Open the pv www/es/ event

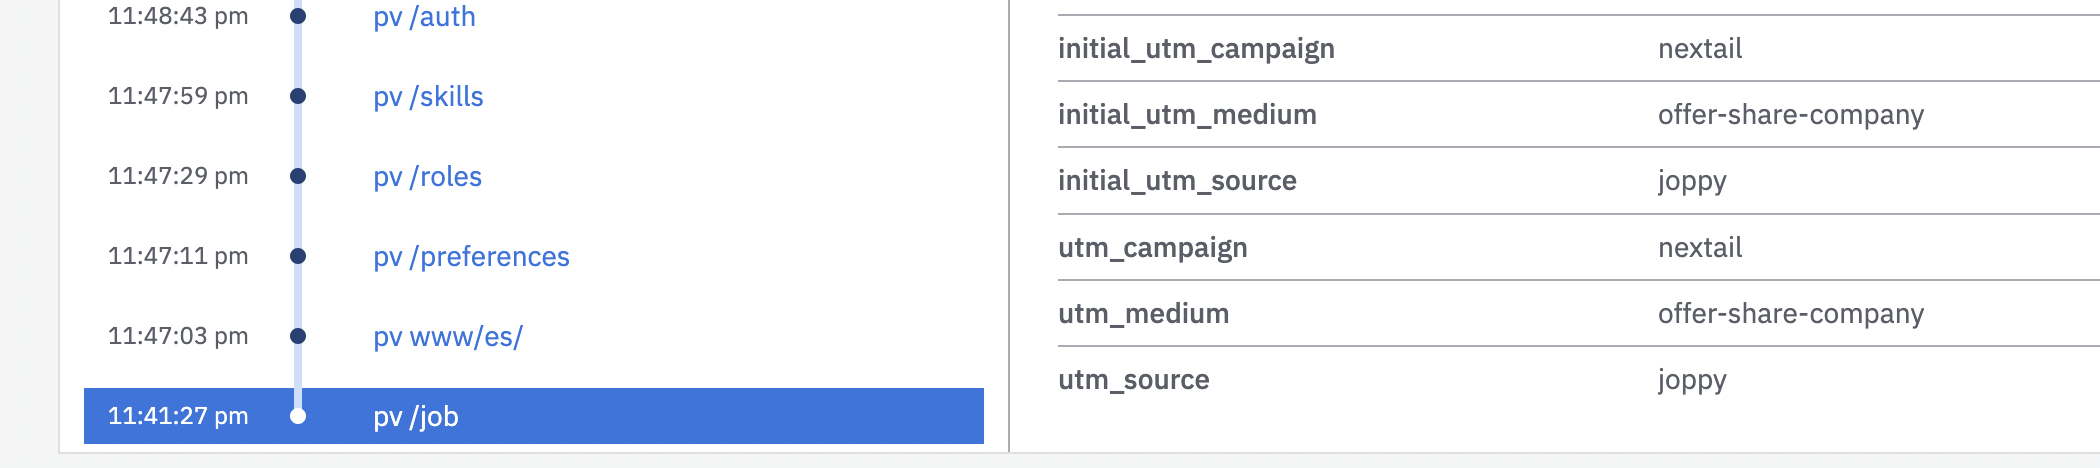[x=448, y=337]
